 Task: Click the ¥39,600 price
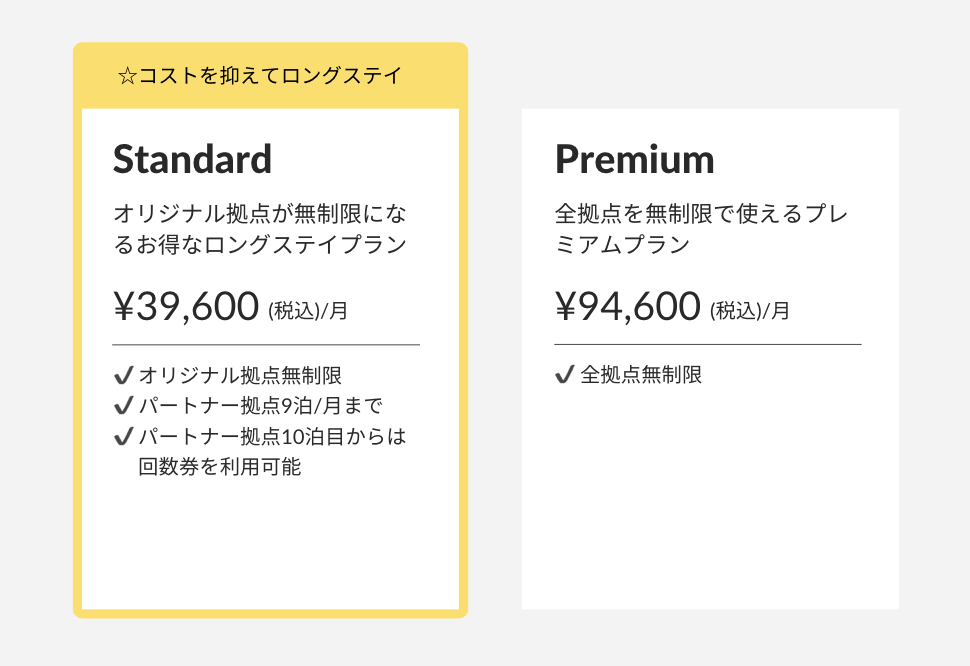pyautogui.click(x=186, y=307)
